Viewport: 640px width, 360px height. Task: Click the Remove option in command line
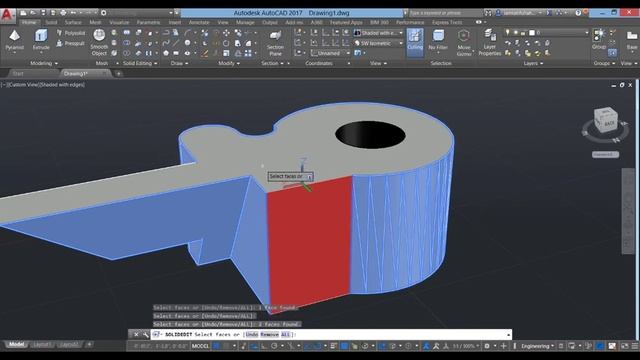pos(269,335)
